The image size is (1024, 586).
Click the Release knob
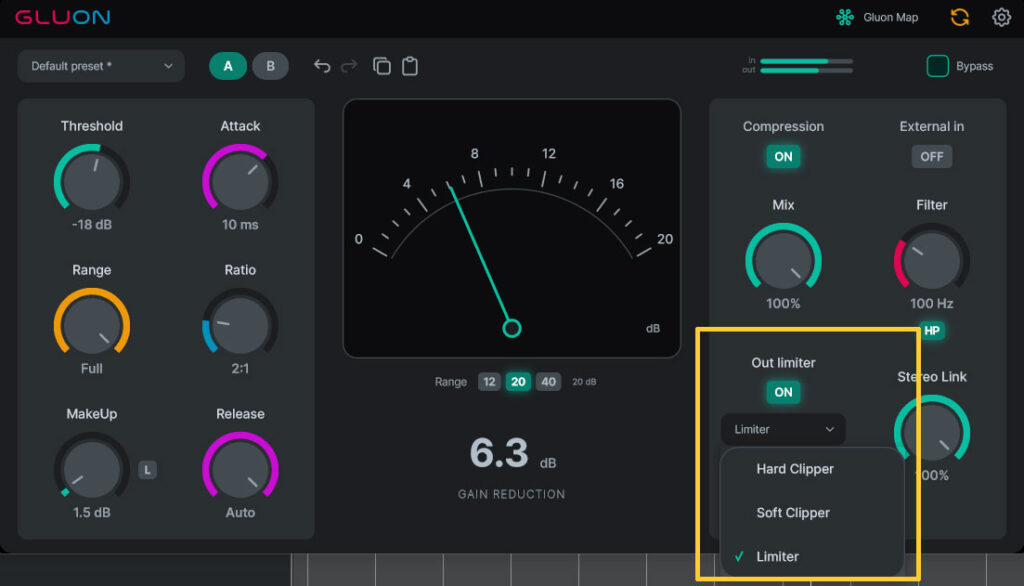[240, 468]
